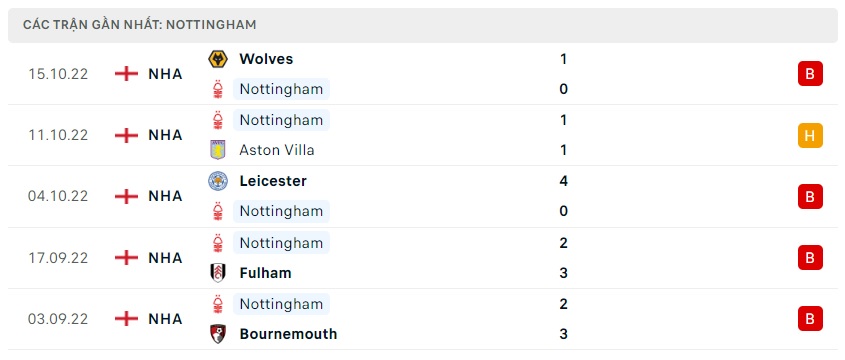845x360 pixels.
Task: Click the Bournemouth club crest icon
Action: [x=218, y=334]
